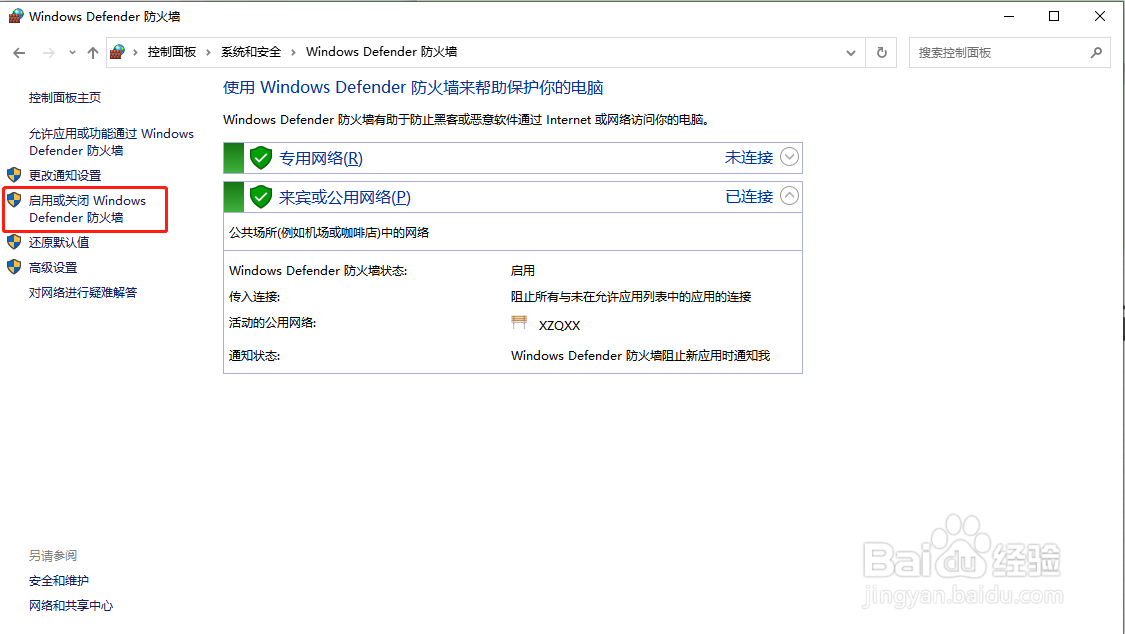Click the XZQXX network bench icon
This screenshot has width=1125, height=634.
pyautogui.click(x=519, y=322)
